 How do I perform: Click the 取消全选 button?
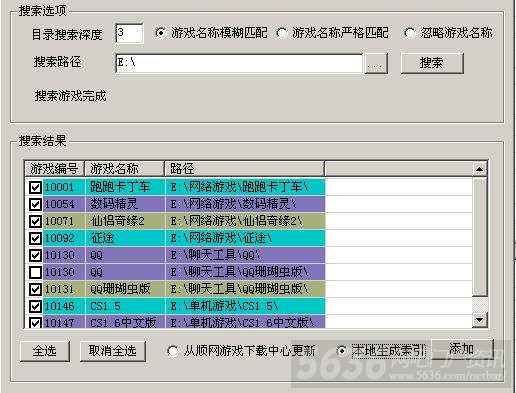point(113,351)
